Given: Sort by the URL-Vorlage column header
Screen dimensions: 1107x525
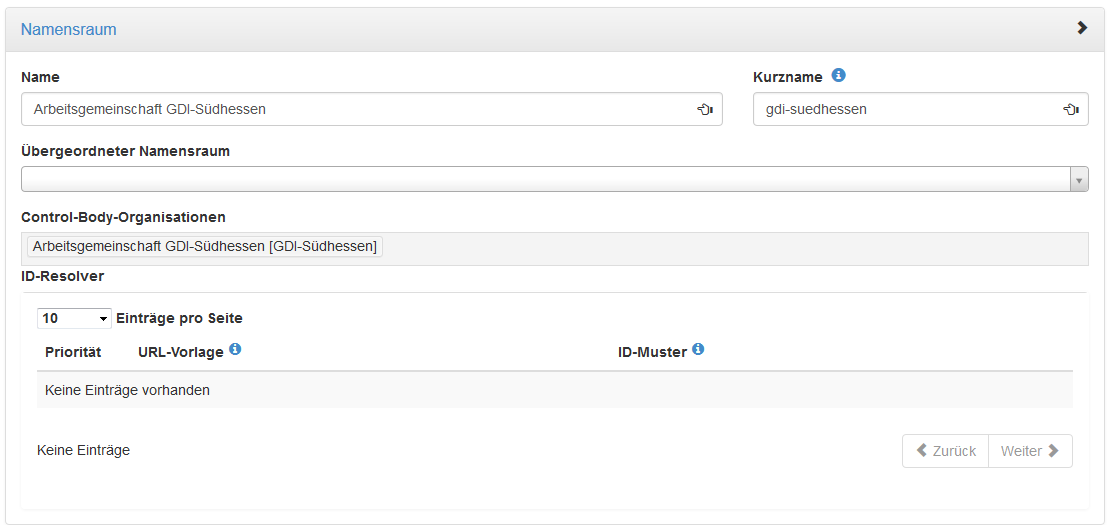Looking at the screenshot, I should tap(181, 352).
